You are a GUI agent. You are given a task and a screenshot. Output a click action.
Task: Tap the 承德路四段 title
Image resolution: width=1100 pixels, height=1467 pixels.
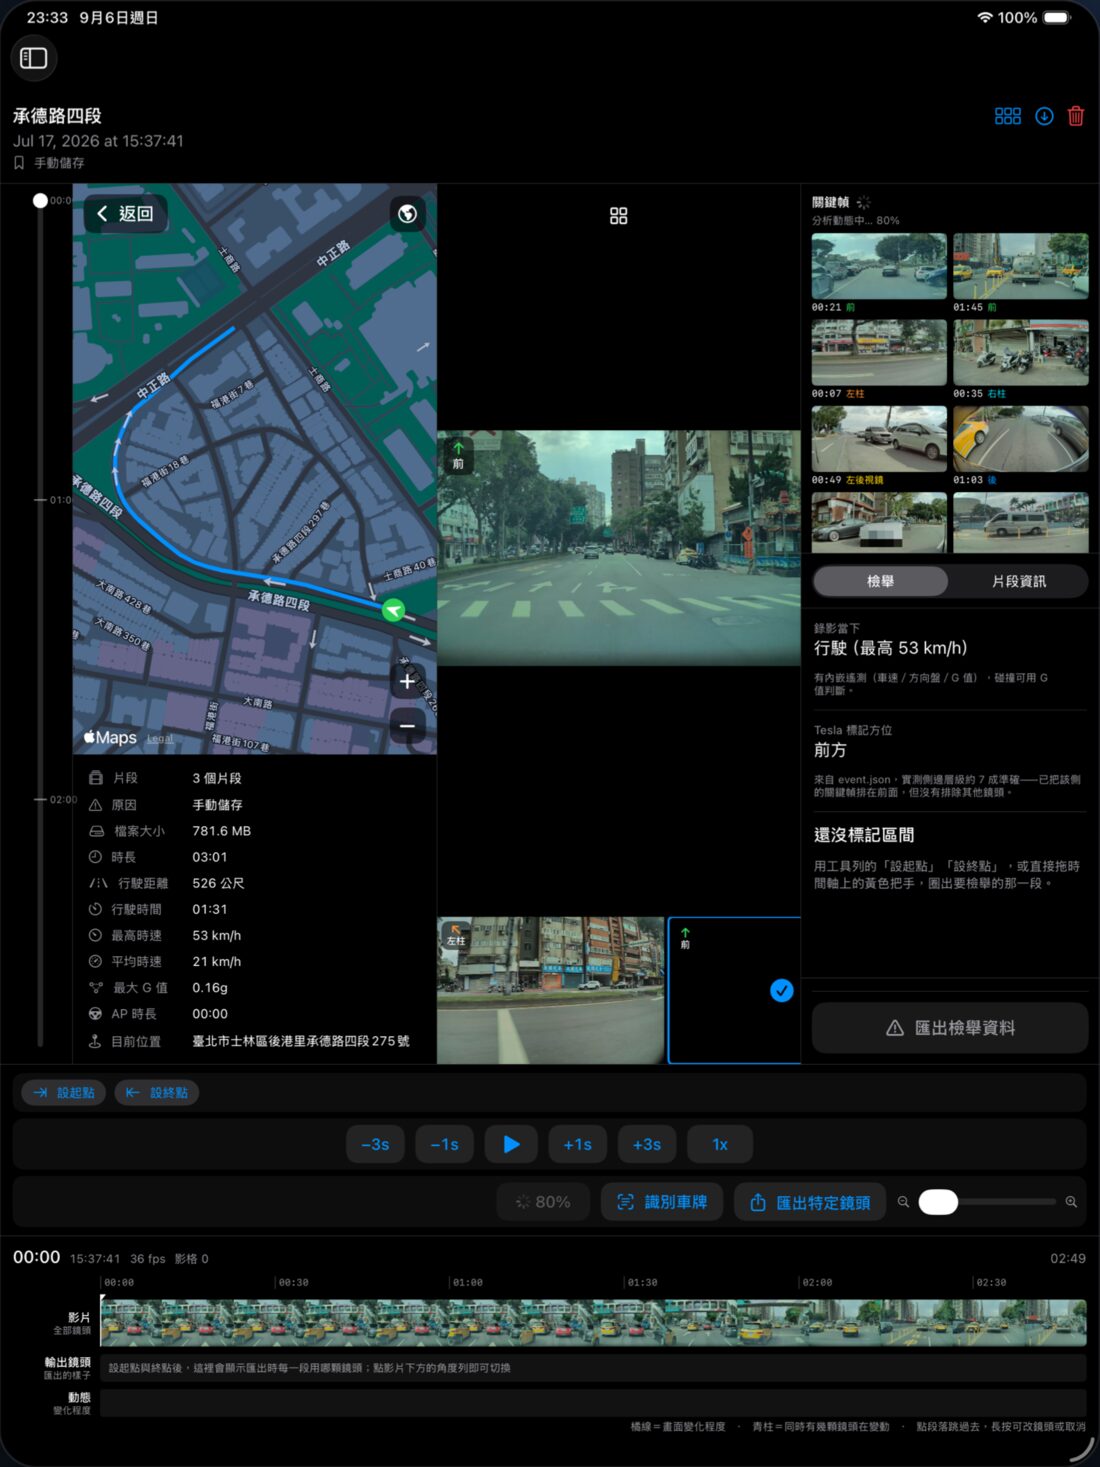57,116
